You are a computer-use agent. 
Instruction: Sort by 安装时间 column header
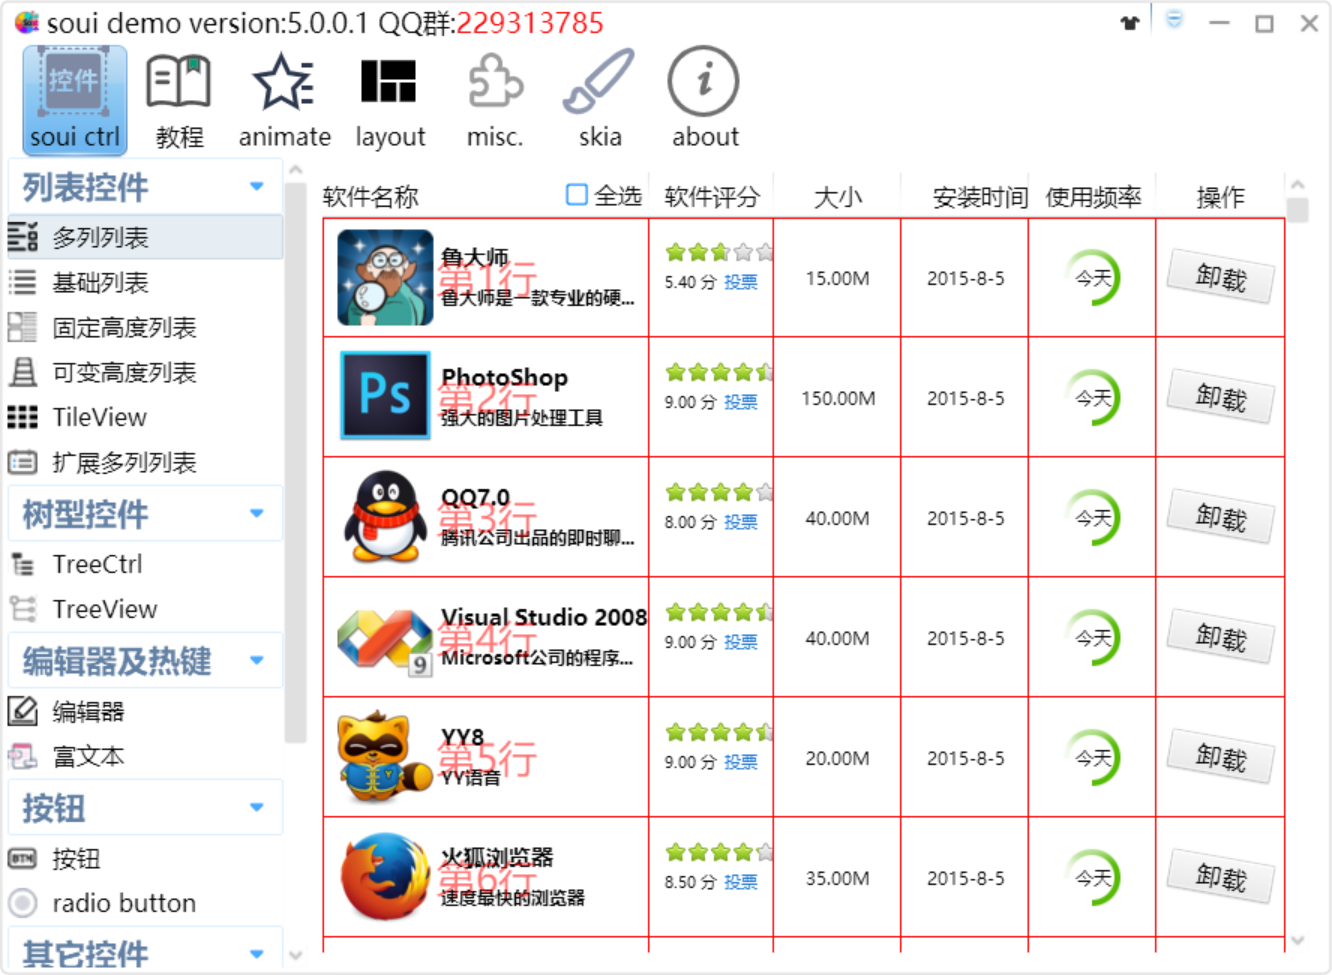coord(965,197)
